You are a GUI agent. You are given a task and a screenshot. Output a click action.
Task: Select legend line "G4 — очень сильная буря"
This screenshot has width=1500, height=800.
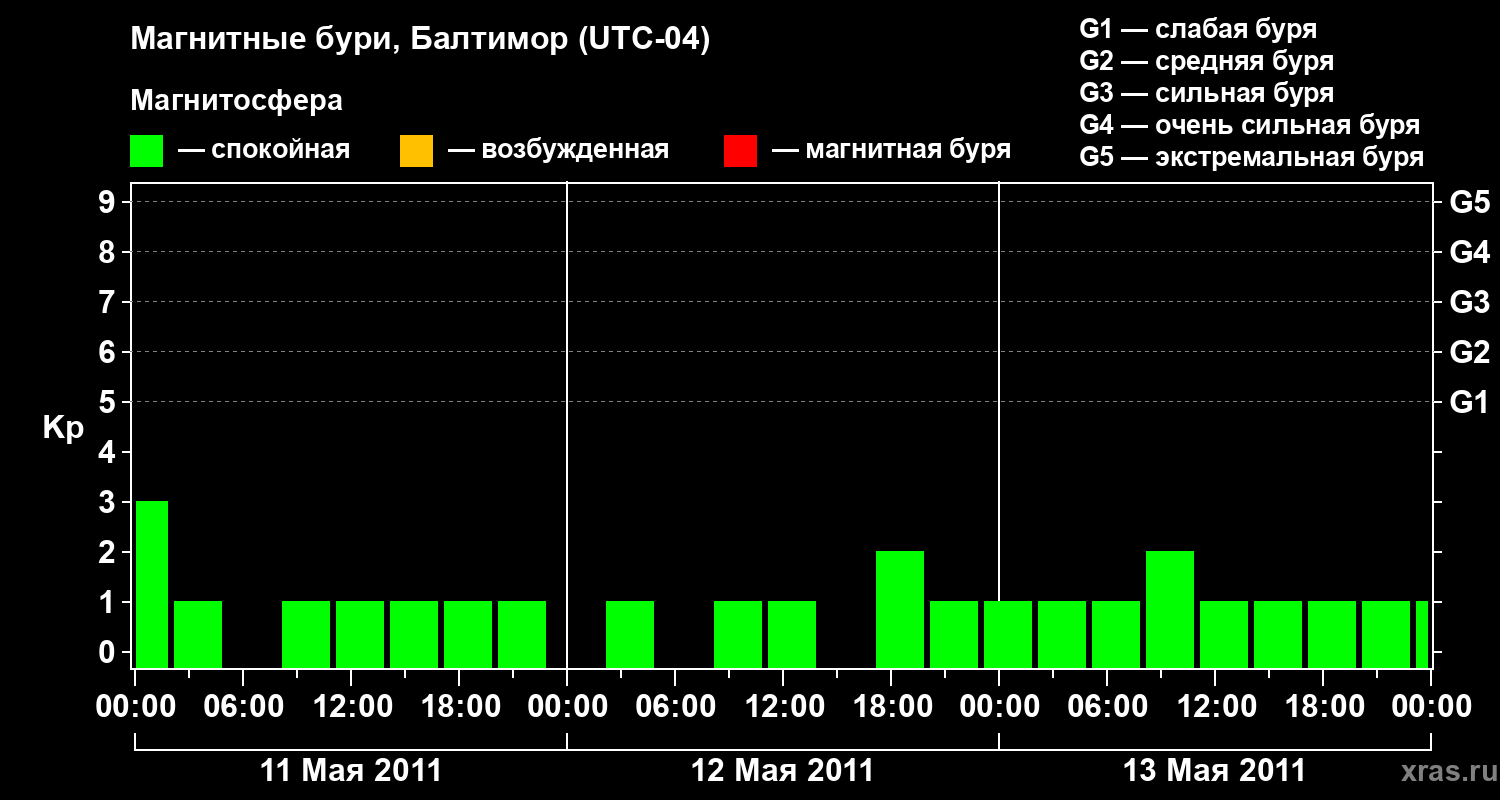coord(1249,125)
